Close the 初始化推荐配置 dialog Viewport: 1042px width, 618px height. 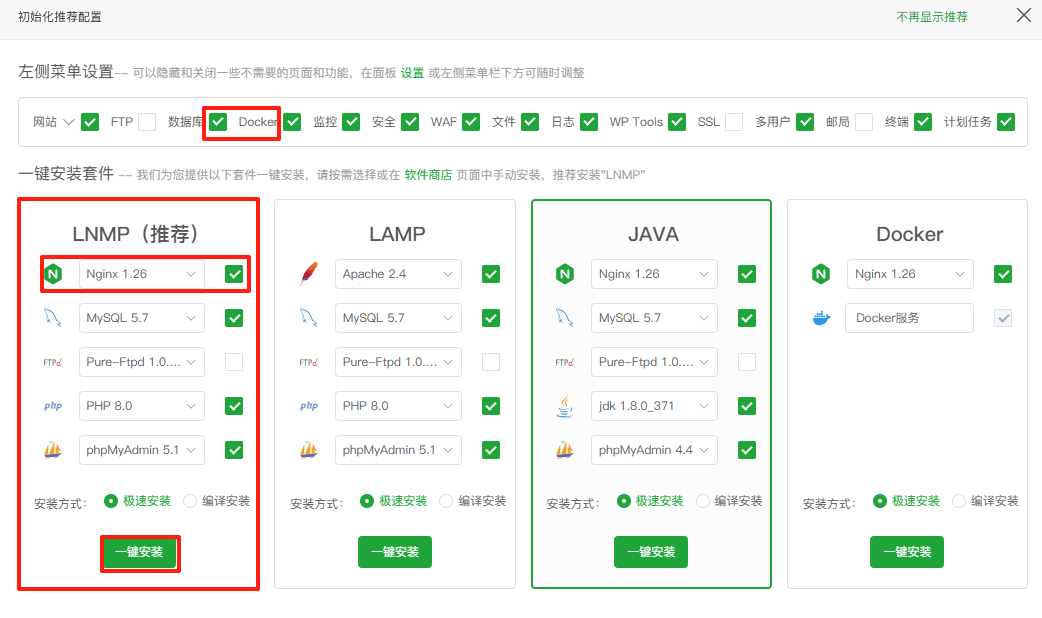click(x=1023, y=15)
